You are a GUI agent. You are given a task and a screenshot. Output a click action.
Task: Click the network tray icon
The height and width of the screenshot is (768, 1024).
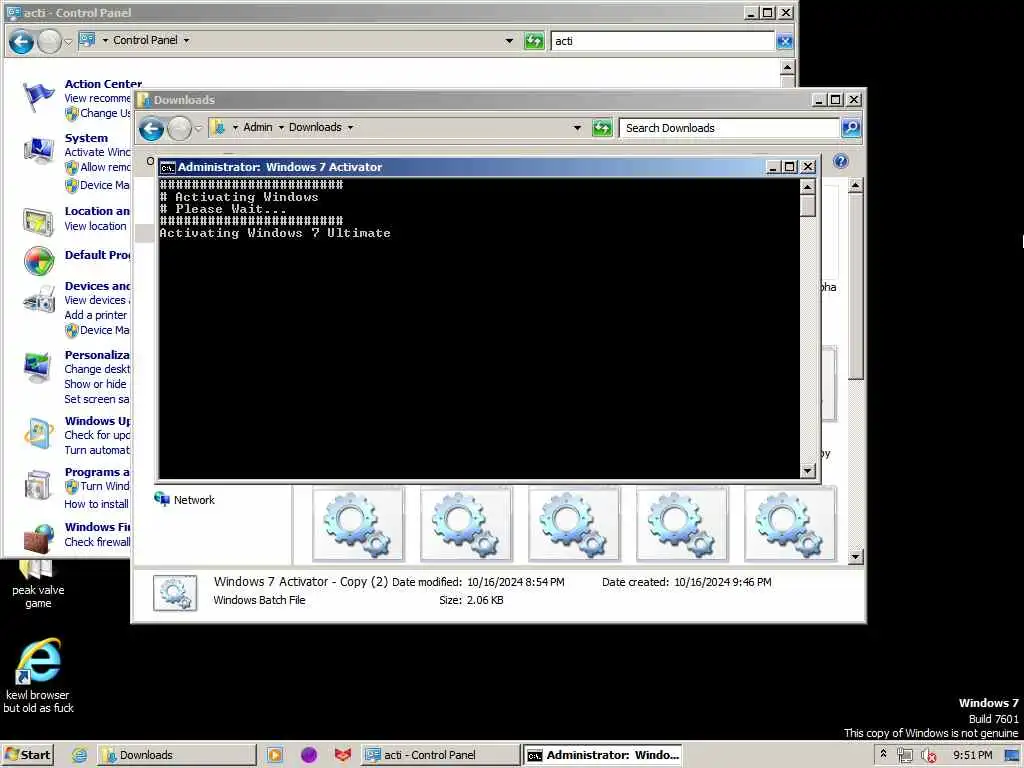click(904, 756)
